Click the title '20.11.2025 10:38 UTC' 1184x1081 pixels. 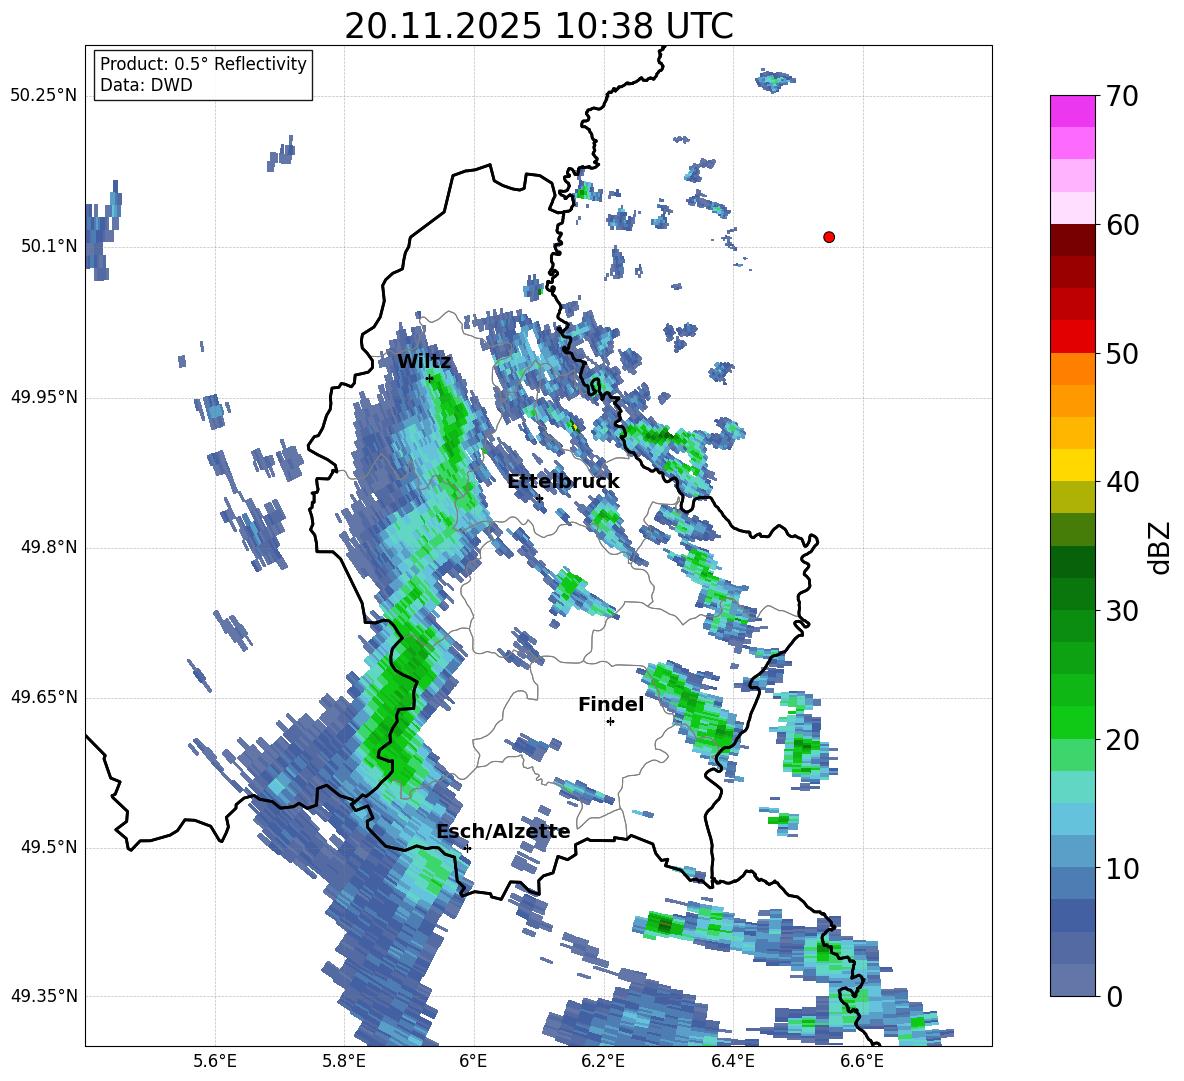click(538, 26)
